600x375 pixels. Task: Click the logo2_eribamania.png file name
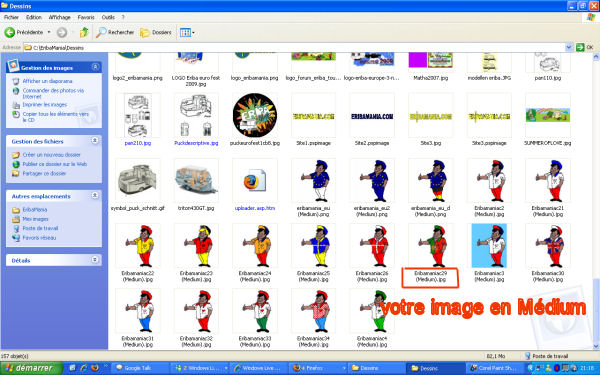point(138,78)
